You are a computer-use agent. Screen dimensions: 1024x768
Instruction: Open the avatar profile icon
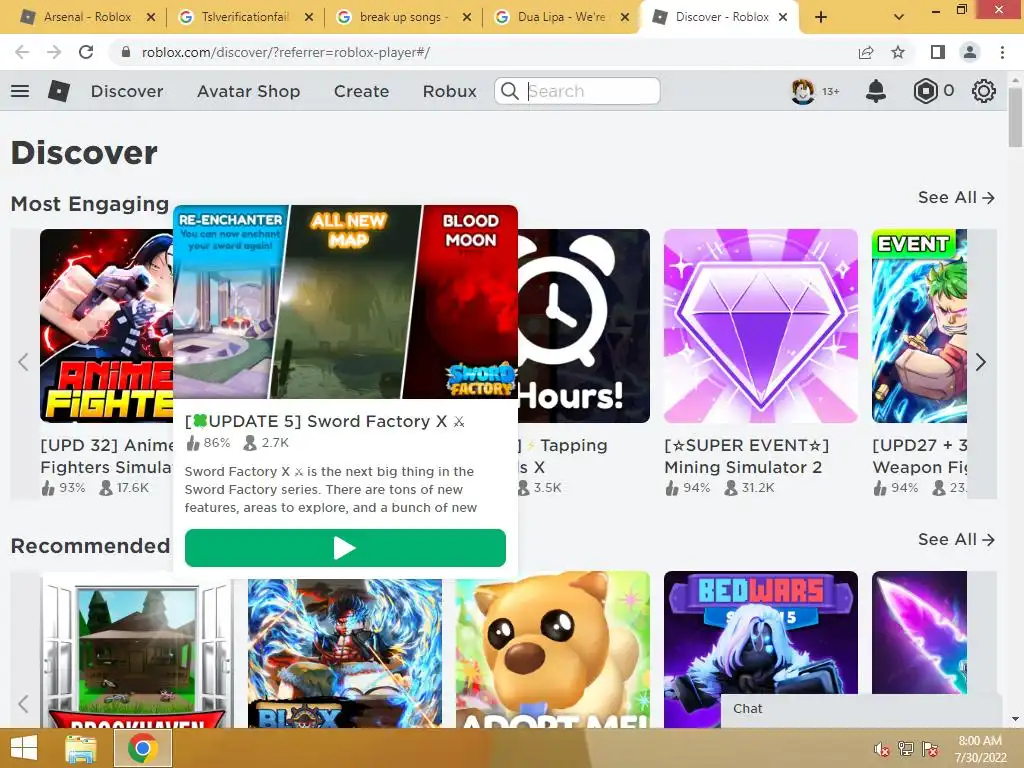tap(803, 91)
